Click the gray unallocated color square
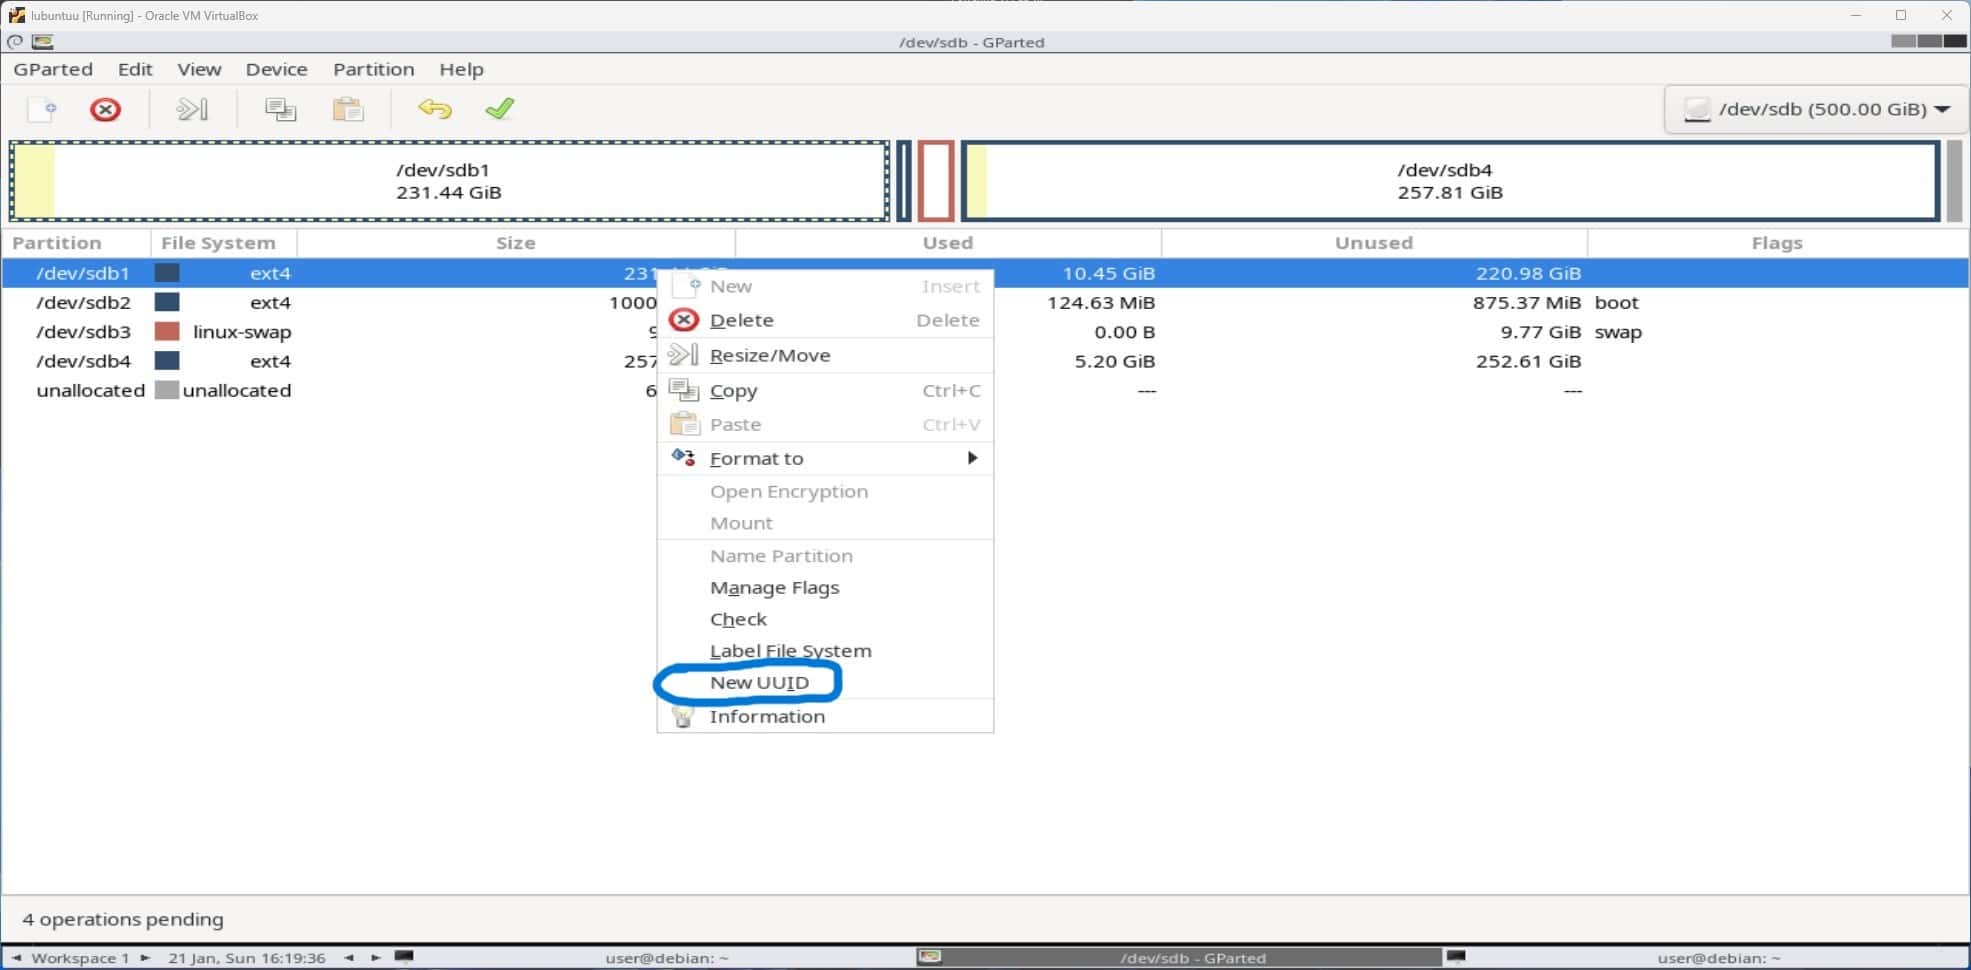Image resolution: width=1971 pixels, height=970 pixels. 167,390
